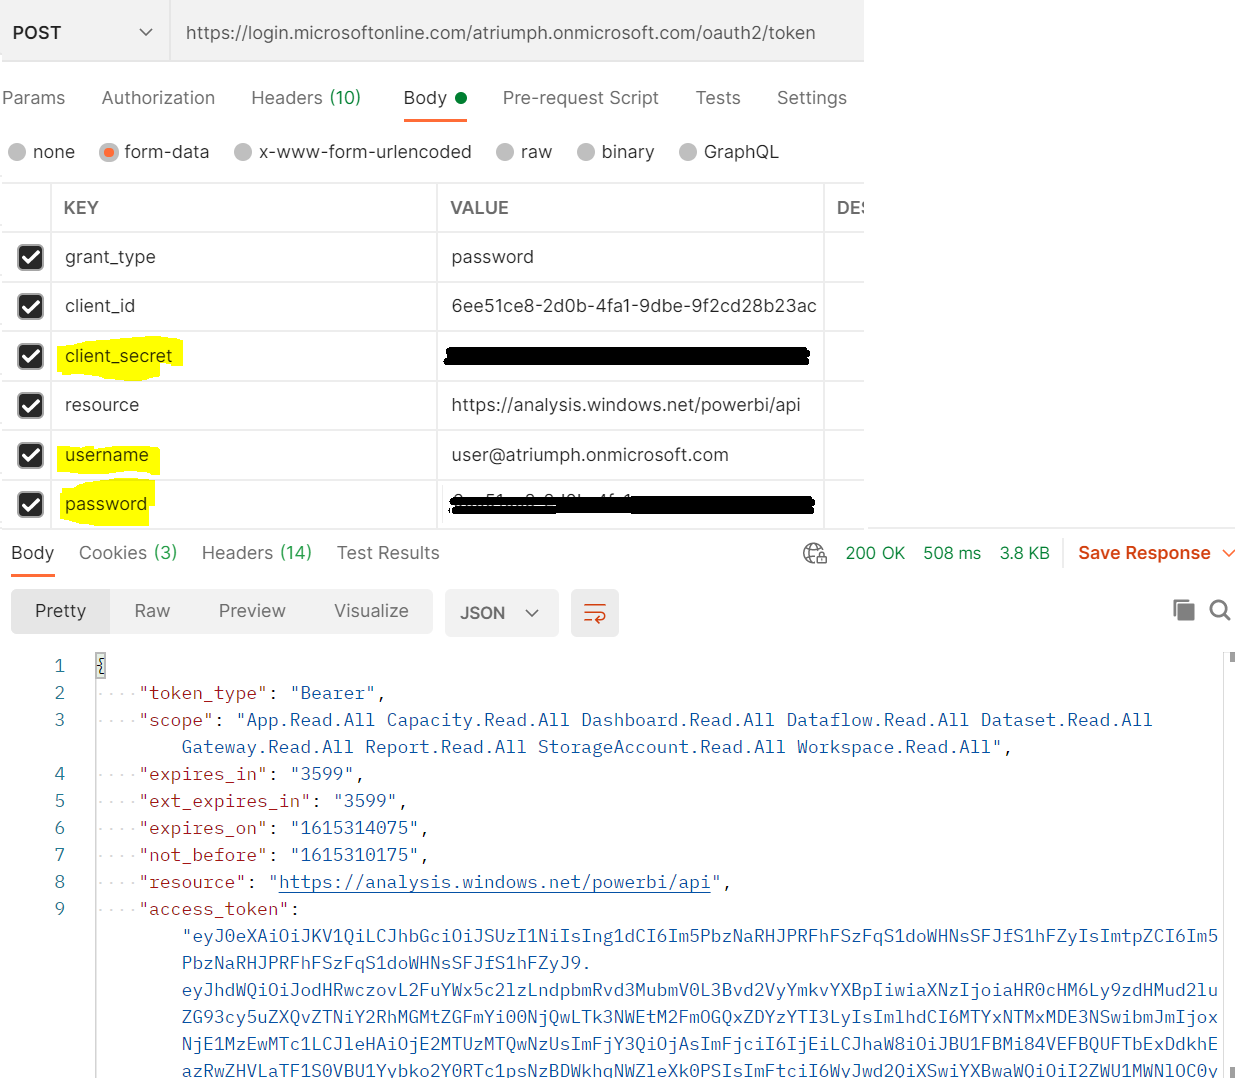
Task: Click the Save Response button
Action: [1144, 553]
